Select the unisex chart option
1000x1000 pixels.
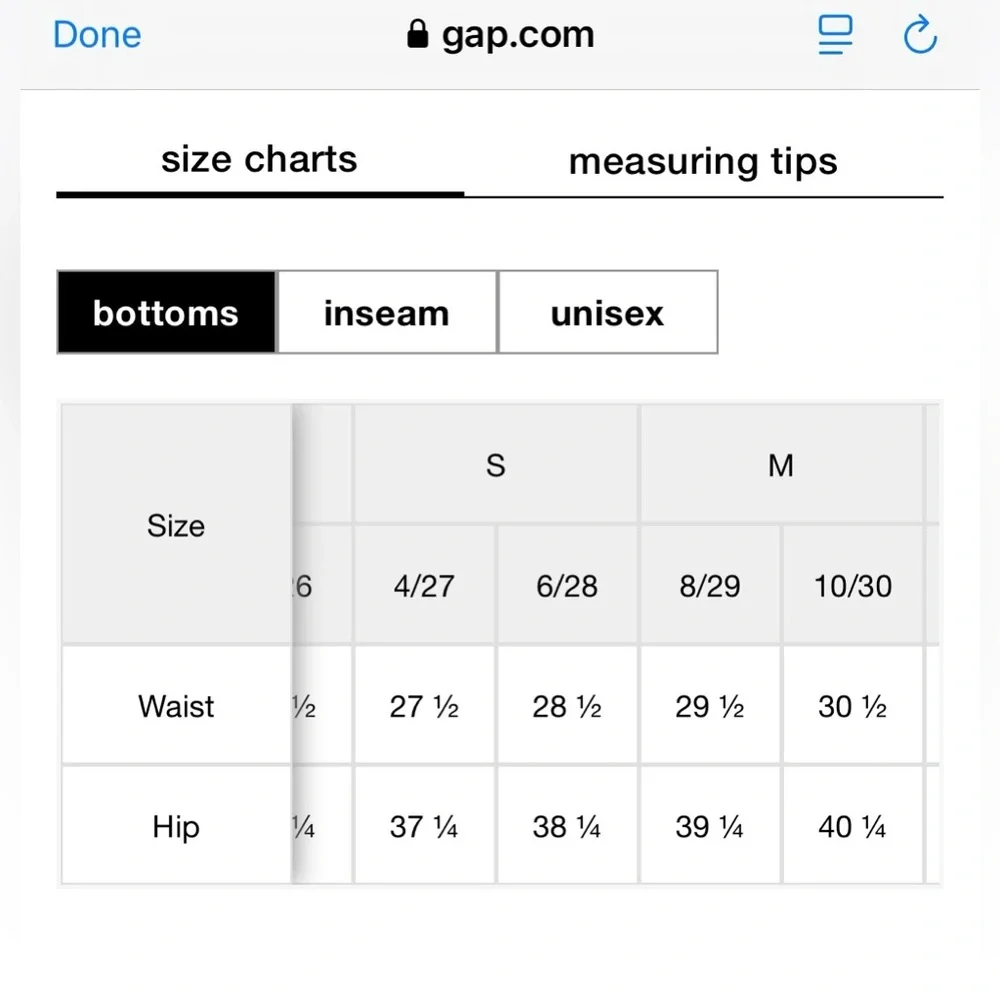click(x=607, y=313)
